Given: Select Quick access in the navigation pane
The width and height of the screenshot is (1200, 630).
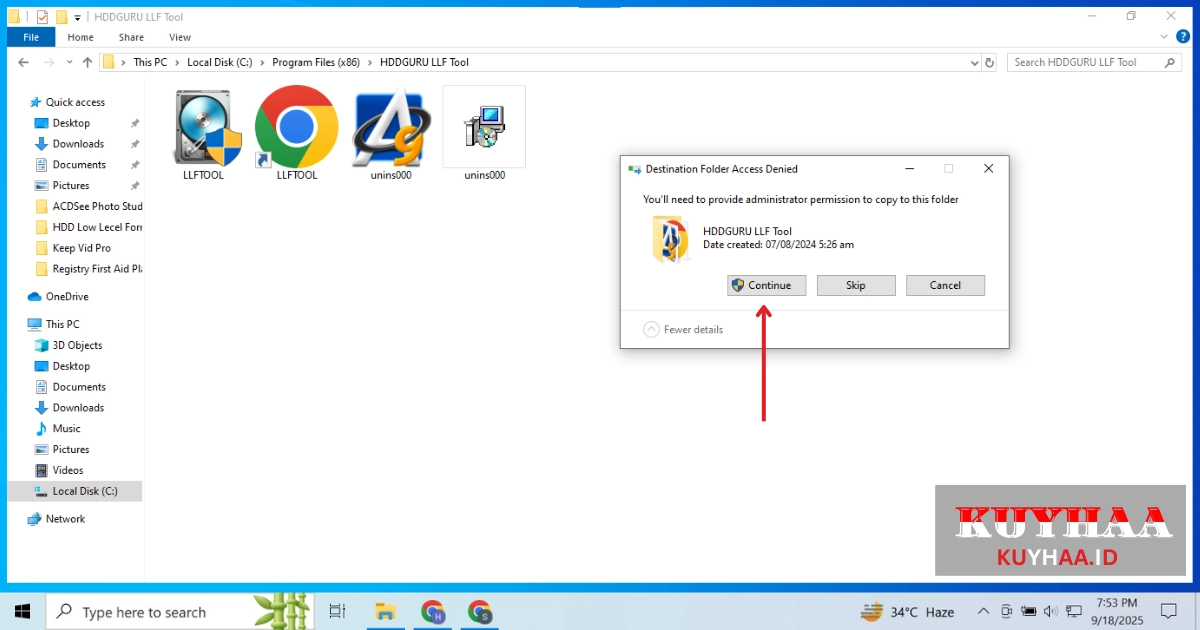Looking at the screenshot, I should [75, 102].
